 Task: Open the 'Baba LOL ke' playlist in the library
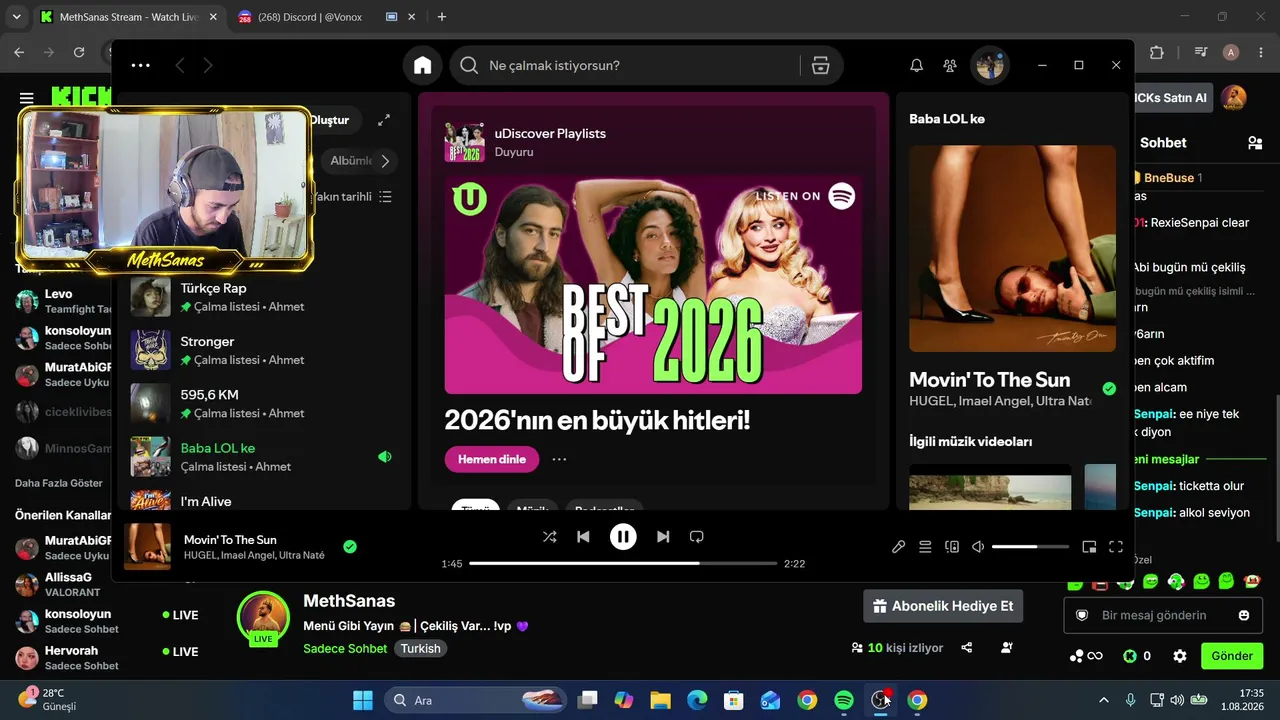(x=265, y=456)
